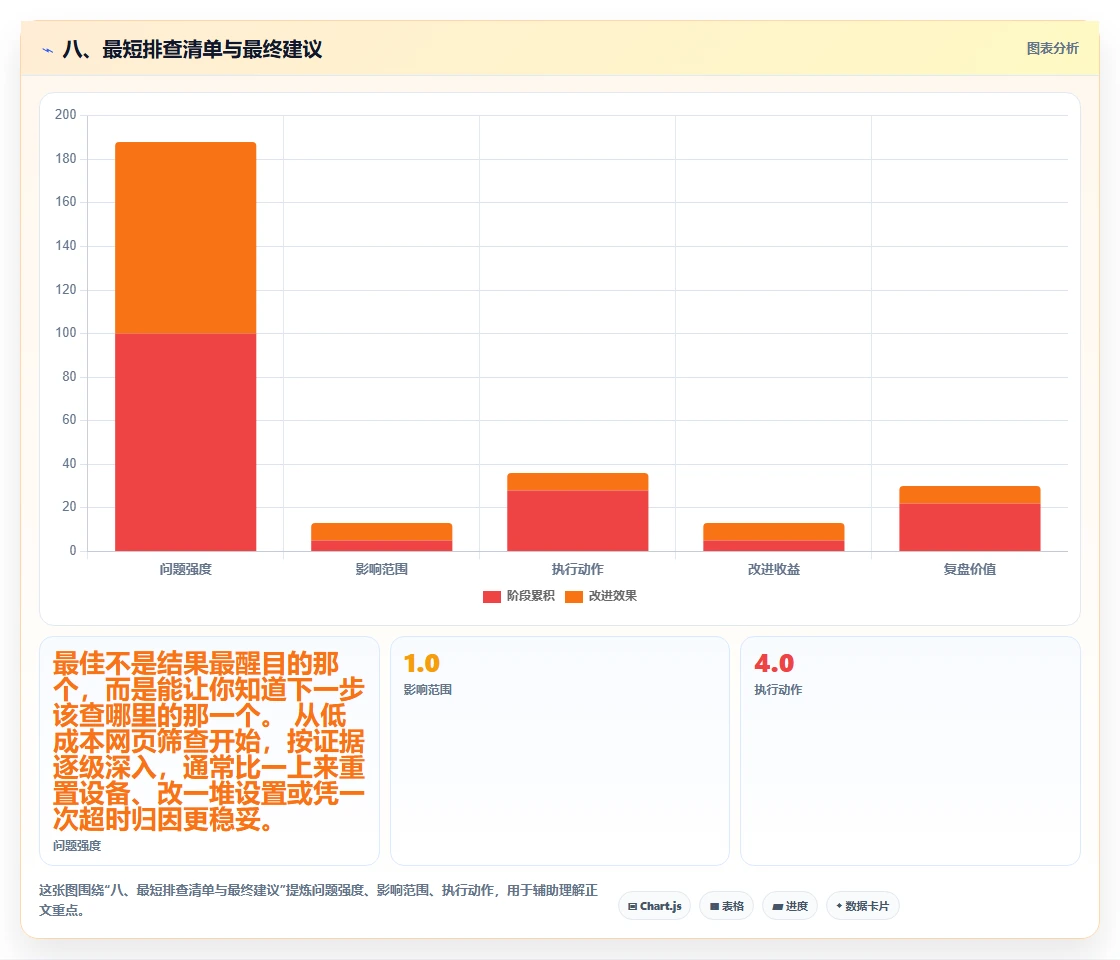Click the 0 y-axis tick label
The width and height of the screenshot is (1120, 960).
(73, 551)
